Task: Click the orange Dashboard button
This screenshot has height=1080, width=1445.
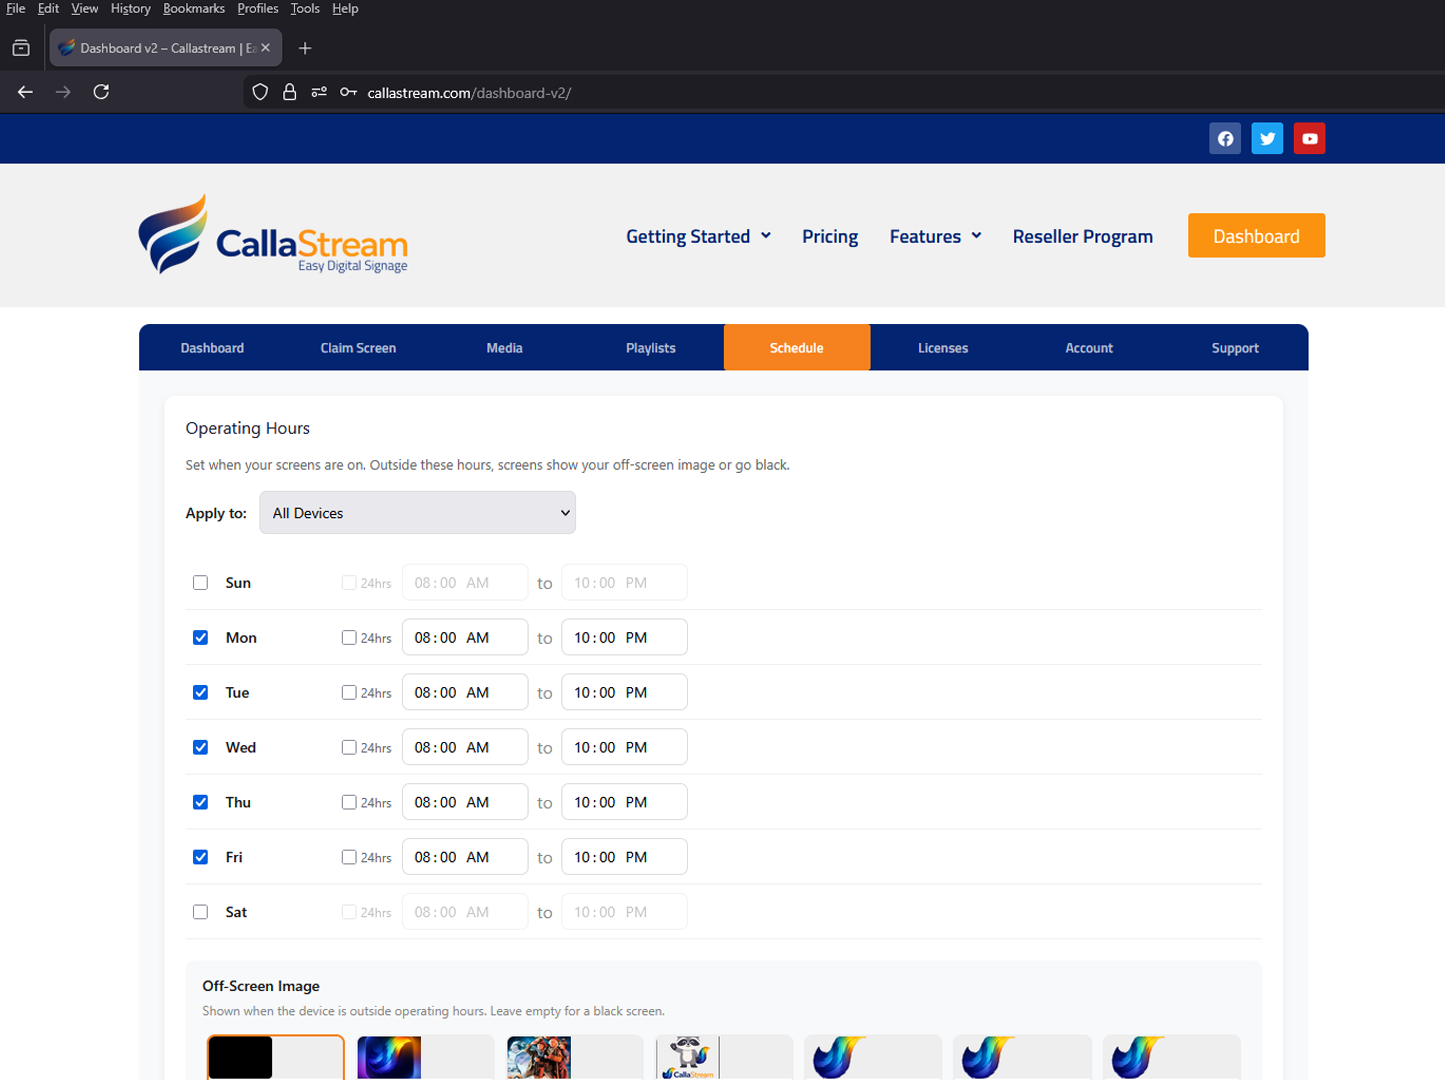Action: pos(1255,235)
